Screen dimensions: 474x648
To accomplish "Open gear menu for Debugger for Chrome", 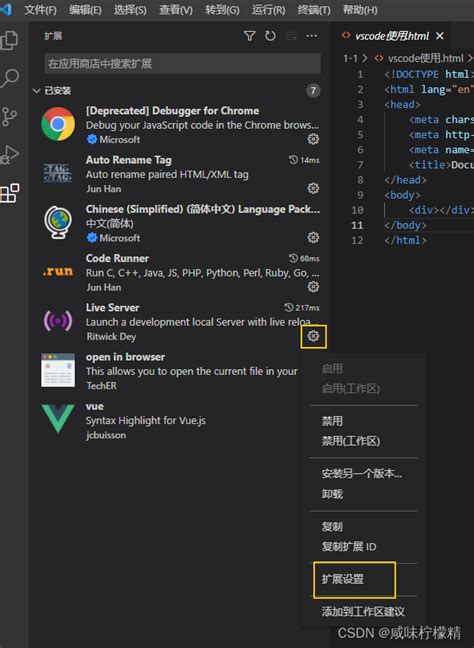I will [313, 139].
